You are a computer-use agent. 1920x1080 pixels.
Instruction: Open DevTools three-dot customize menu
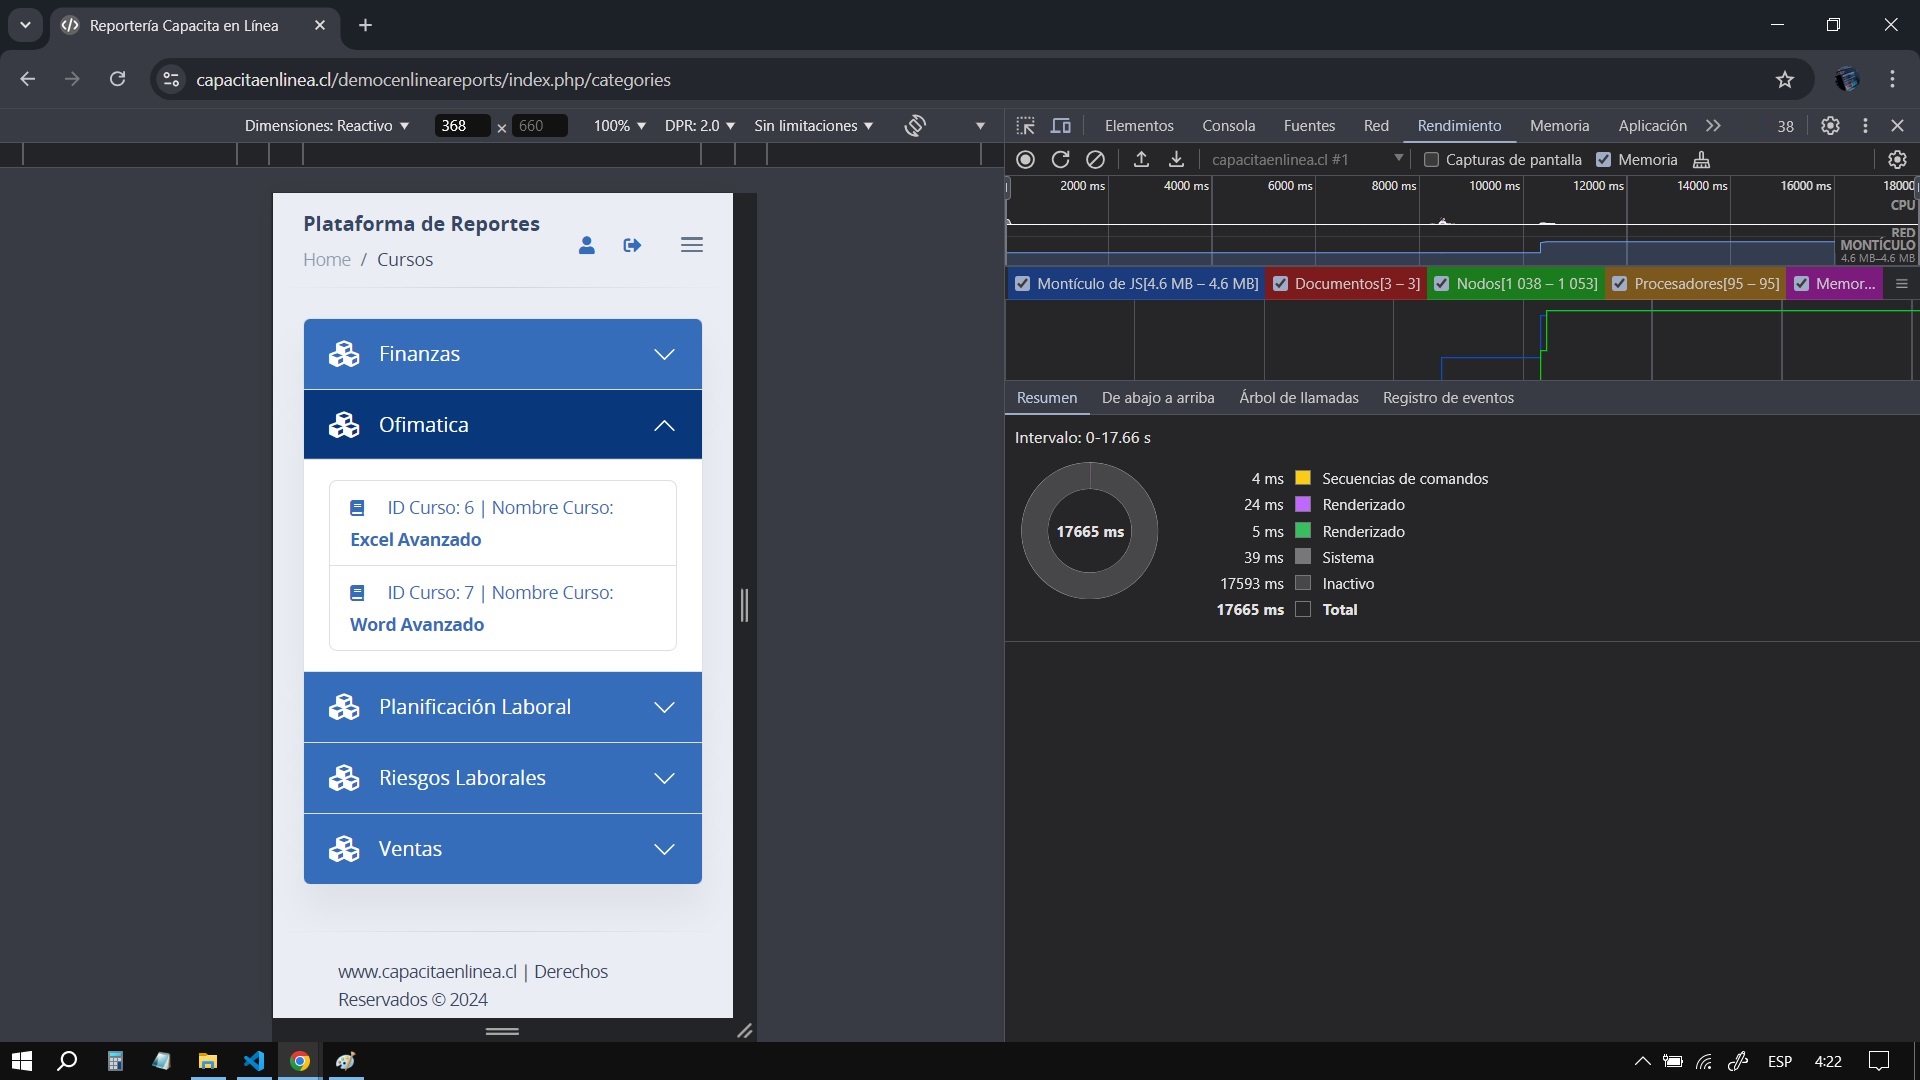tap(1865, 125)
